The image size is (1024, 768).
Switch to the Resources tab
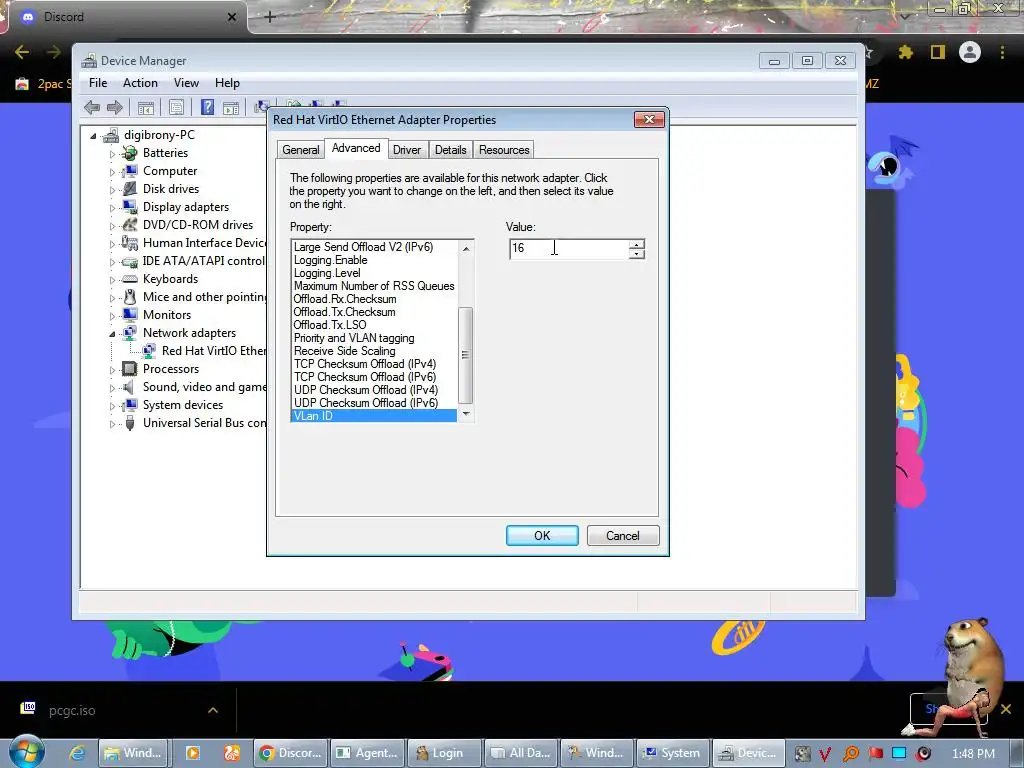[504, 150]
